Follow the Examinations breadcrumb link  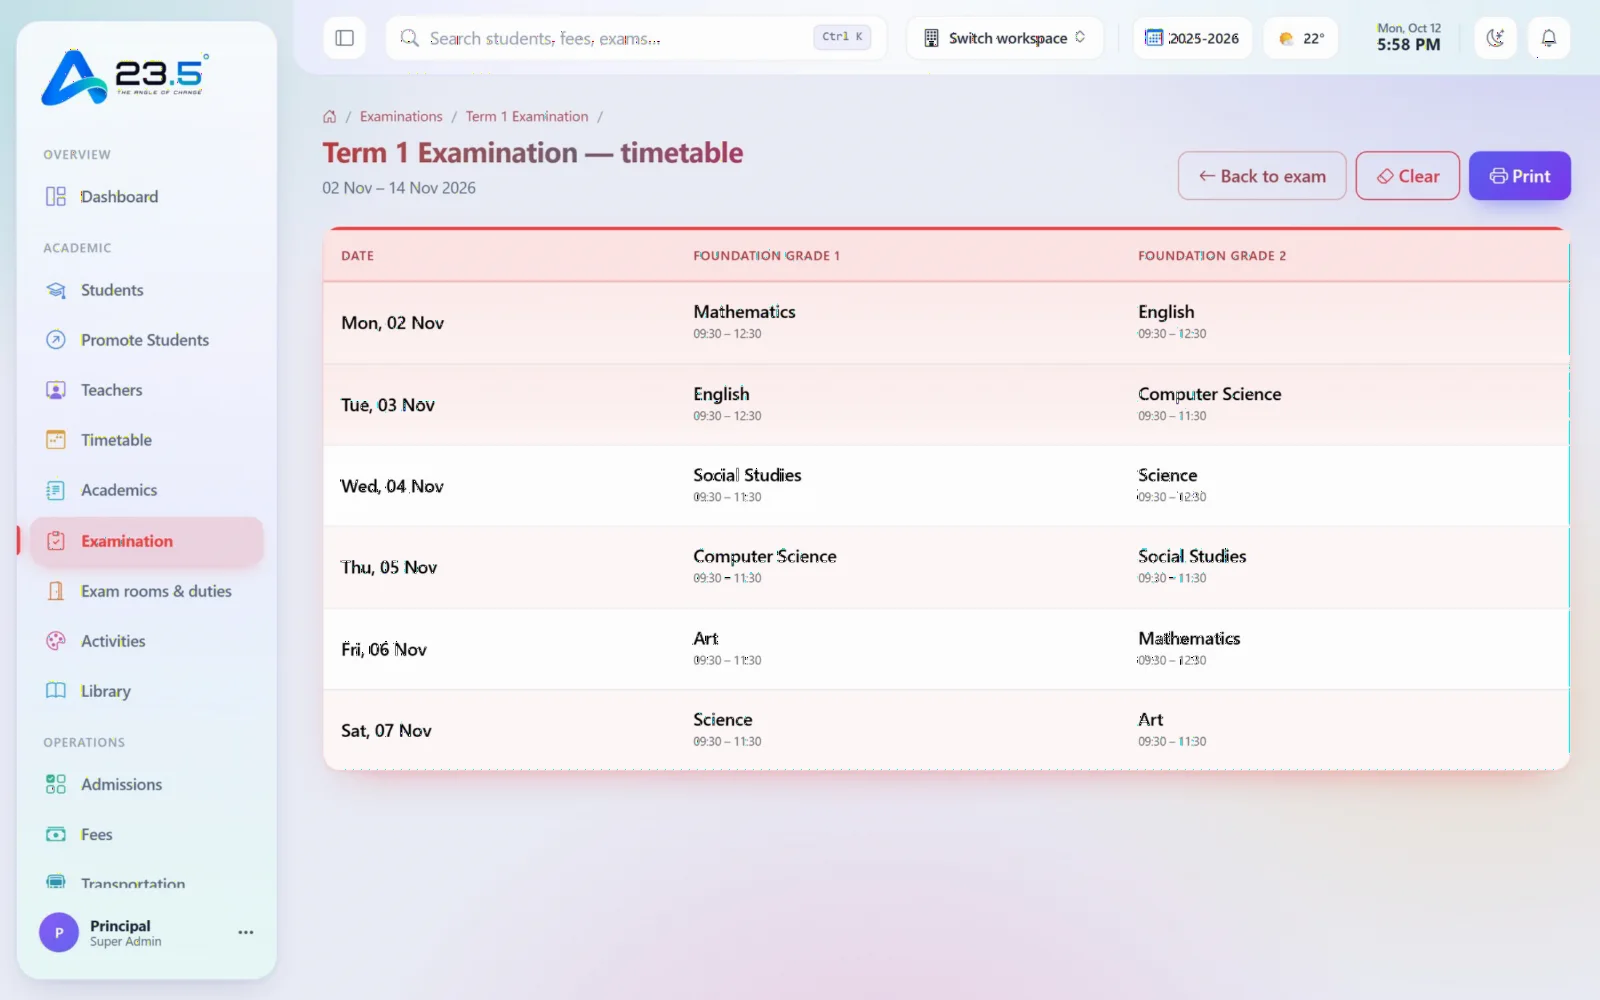(x=401, y=117)
